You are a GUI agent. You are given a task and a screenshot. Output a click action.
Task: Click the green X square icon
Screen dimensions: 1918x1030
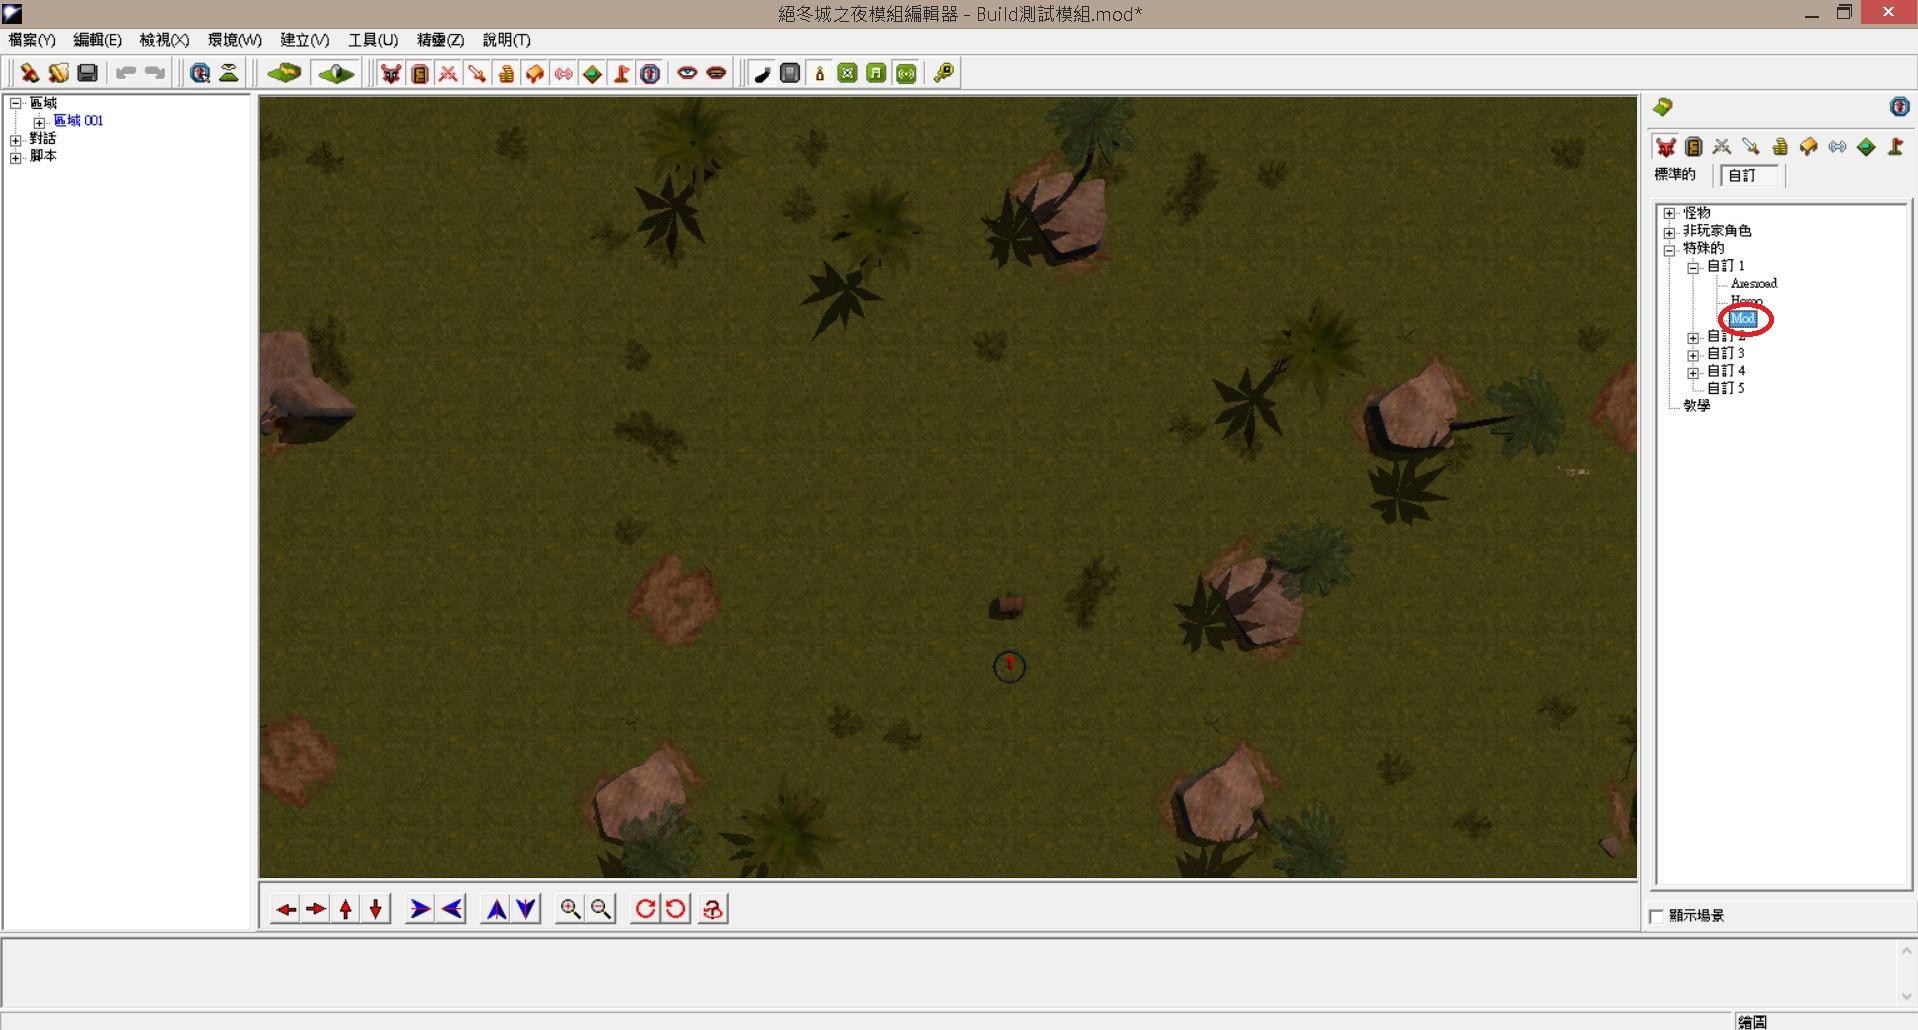[848, 73]
